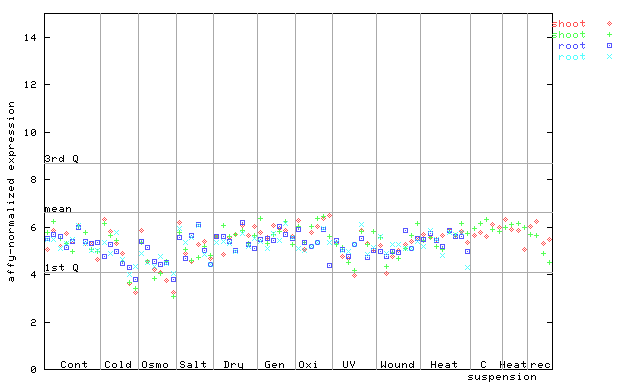Click the '3rd Q' line label
The height and width of the screenshot is (384, 640).
click(x=61, y=158)
